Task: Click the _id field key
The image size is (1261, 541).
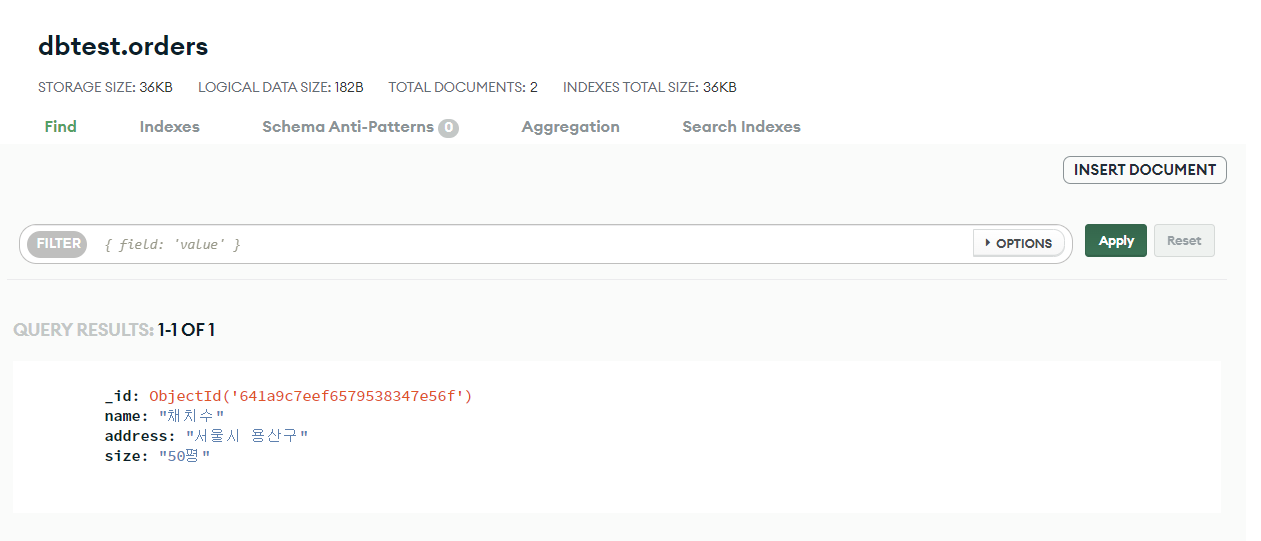Action: 122,396
